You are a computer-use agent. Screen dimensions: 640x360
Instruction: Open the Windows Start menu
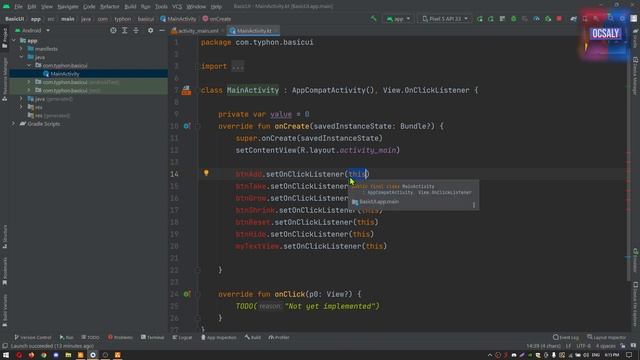pos(6,355)
